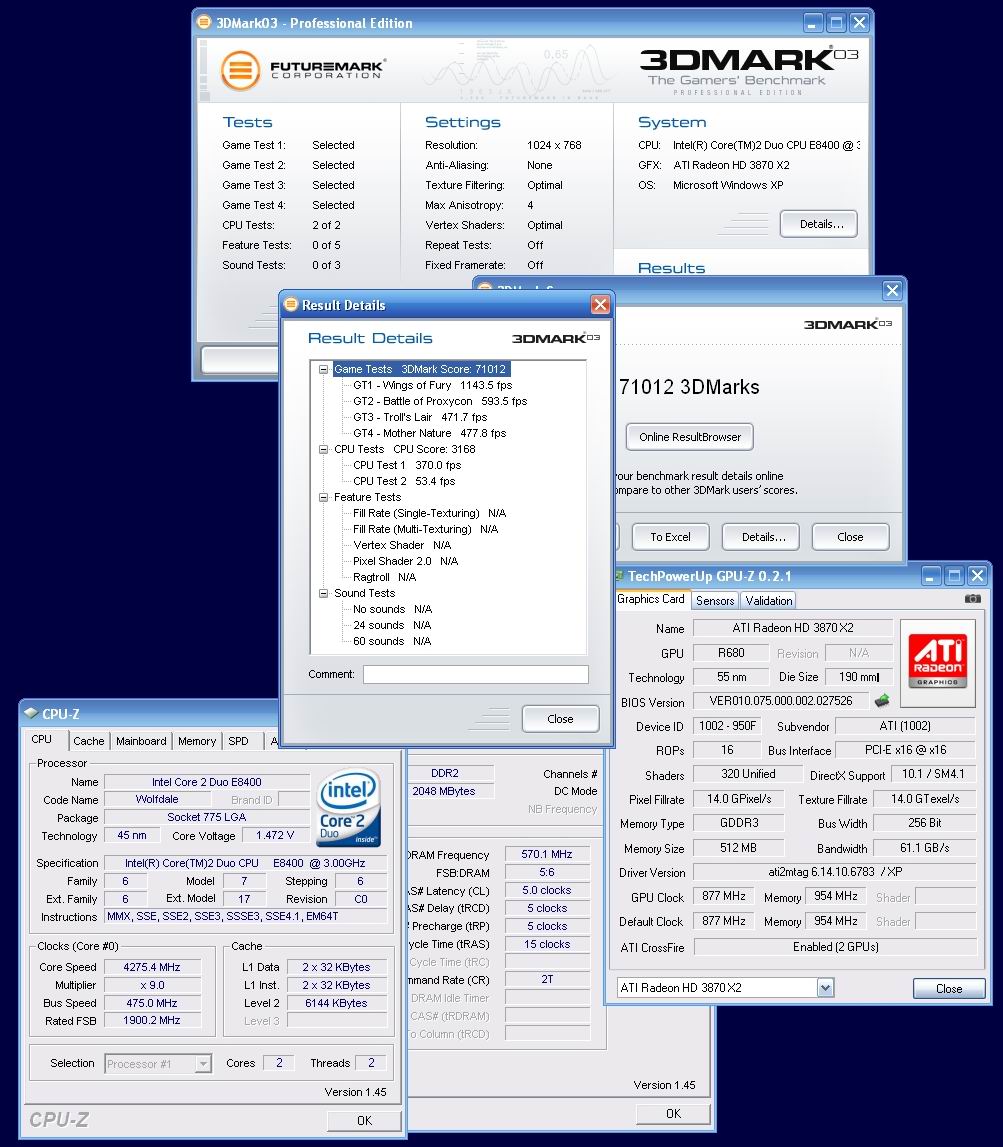Click Close button in the score window
This screenshot has height=1147, width=1003.
[850, 537]
